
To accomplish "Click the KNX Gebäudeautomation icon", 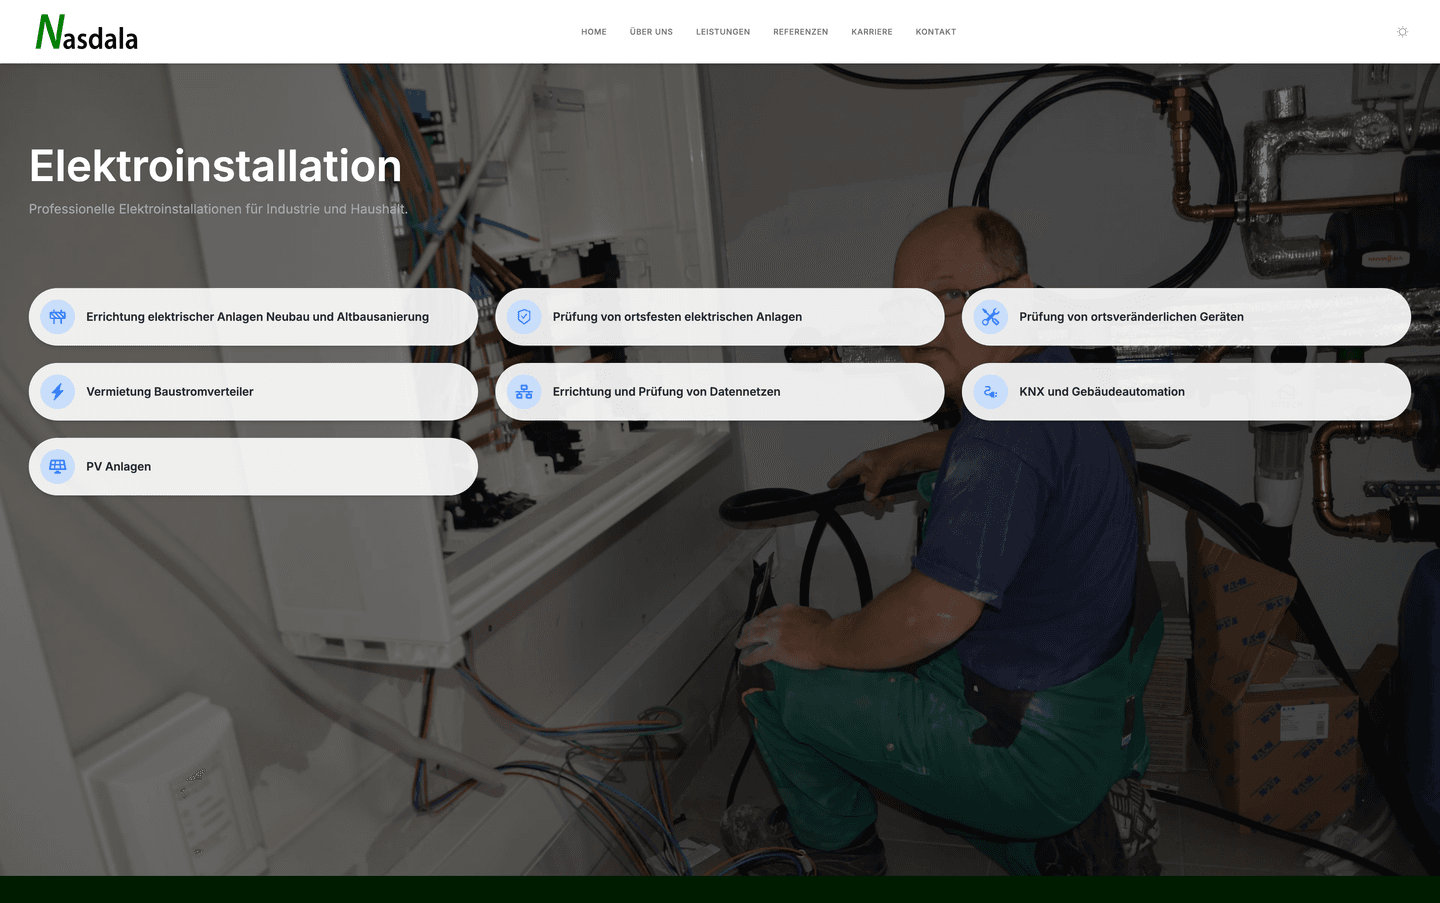I will [x=990, y=392].
